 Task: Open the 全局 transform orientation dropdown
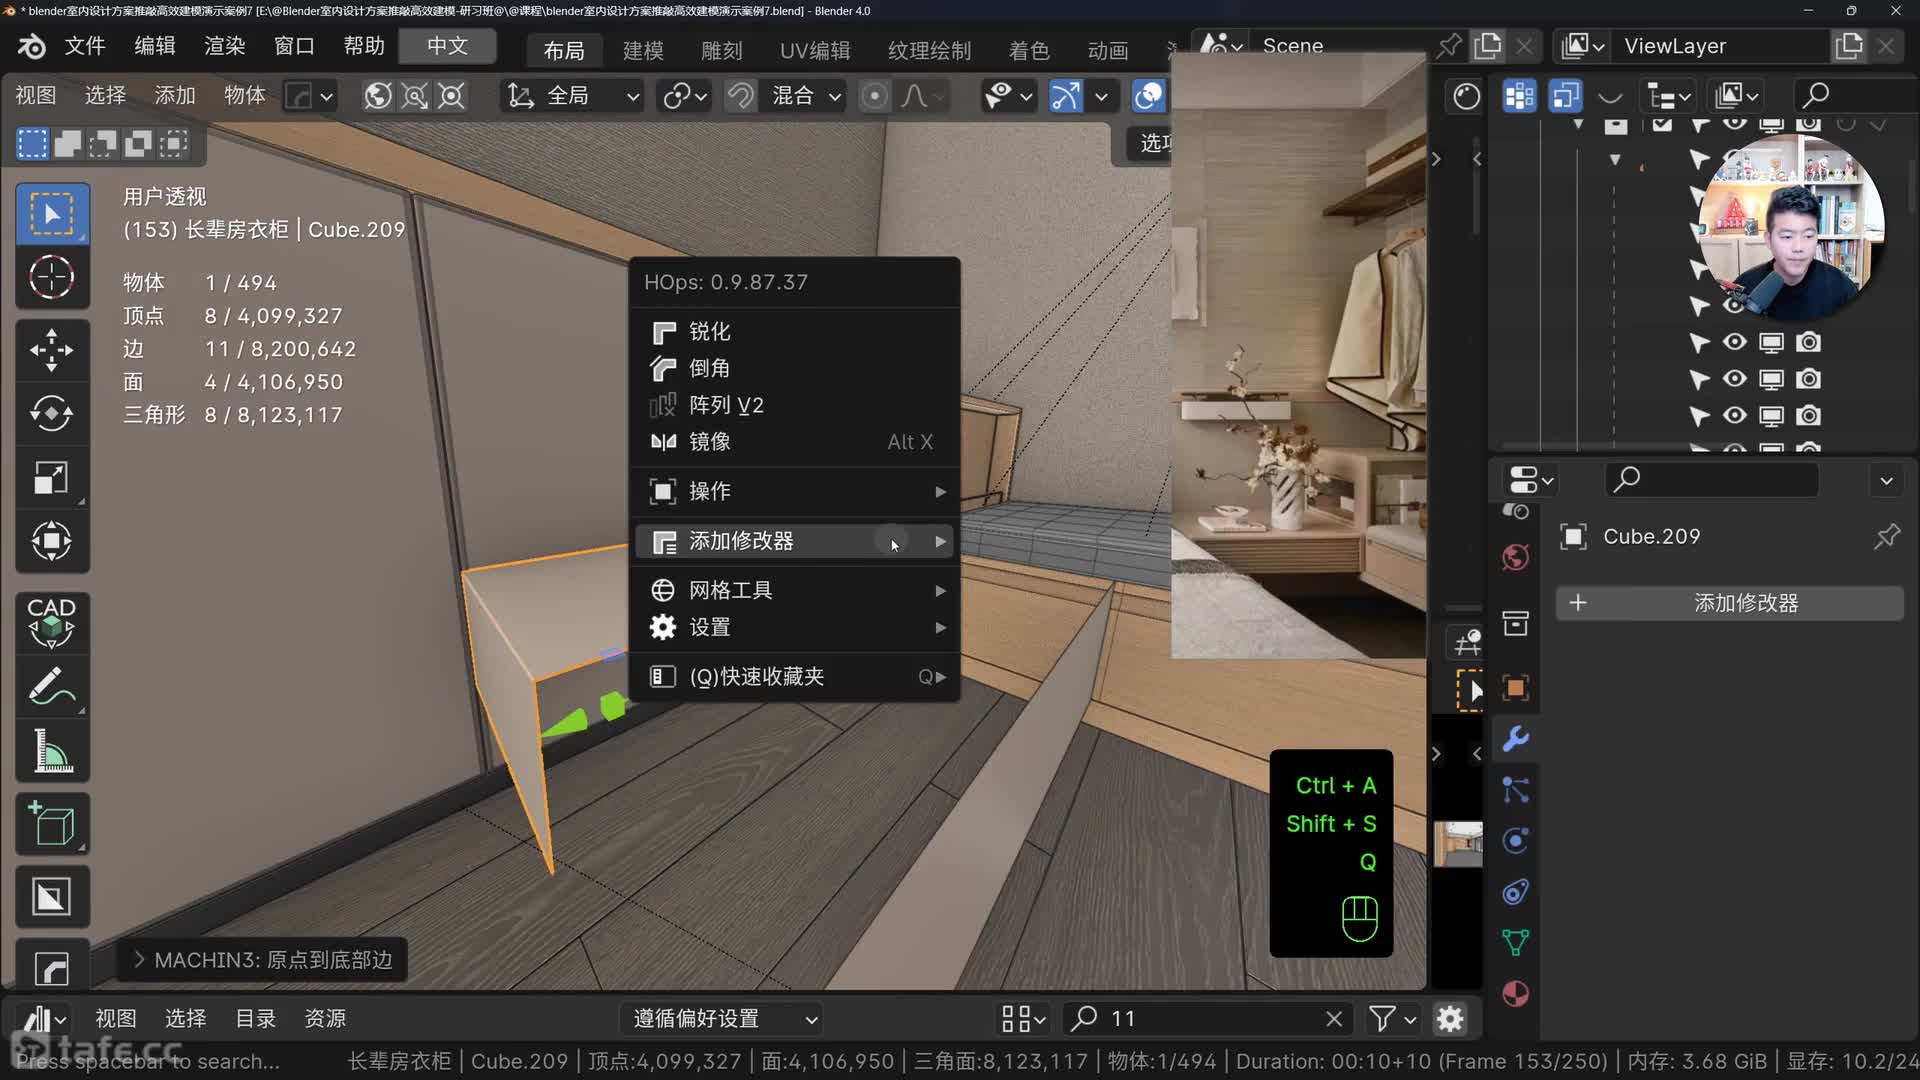tap(573, 96)
